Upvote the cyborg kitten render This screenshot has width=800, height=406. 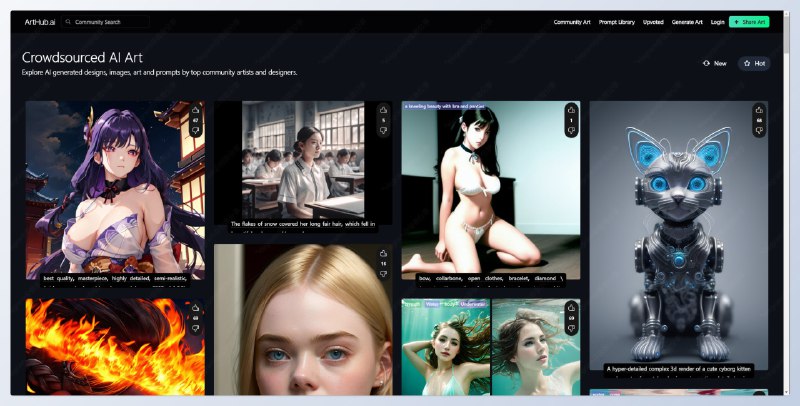pos(759,110)
